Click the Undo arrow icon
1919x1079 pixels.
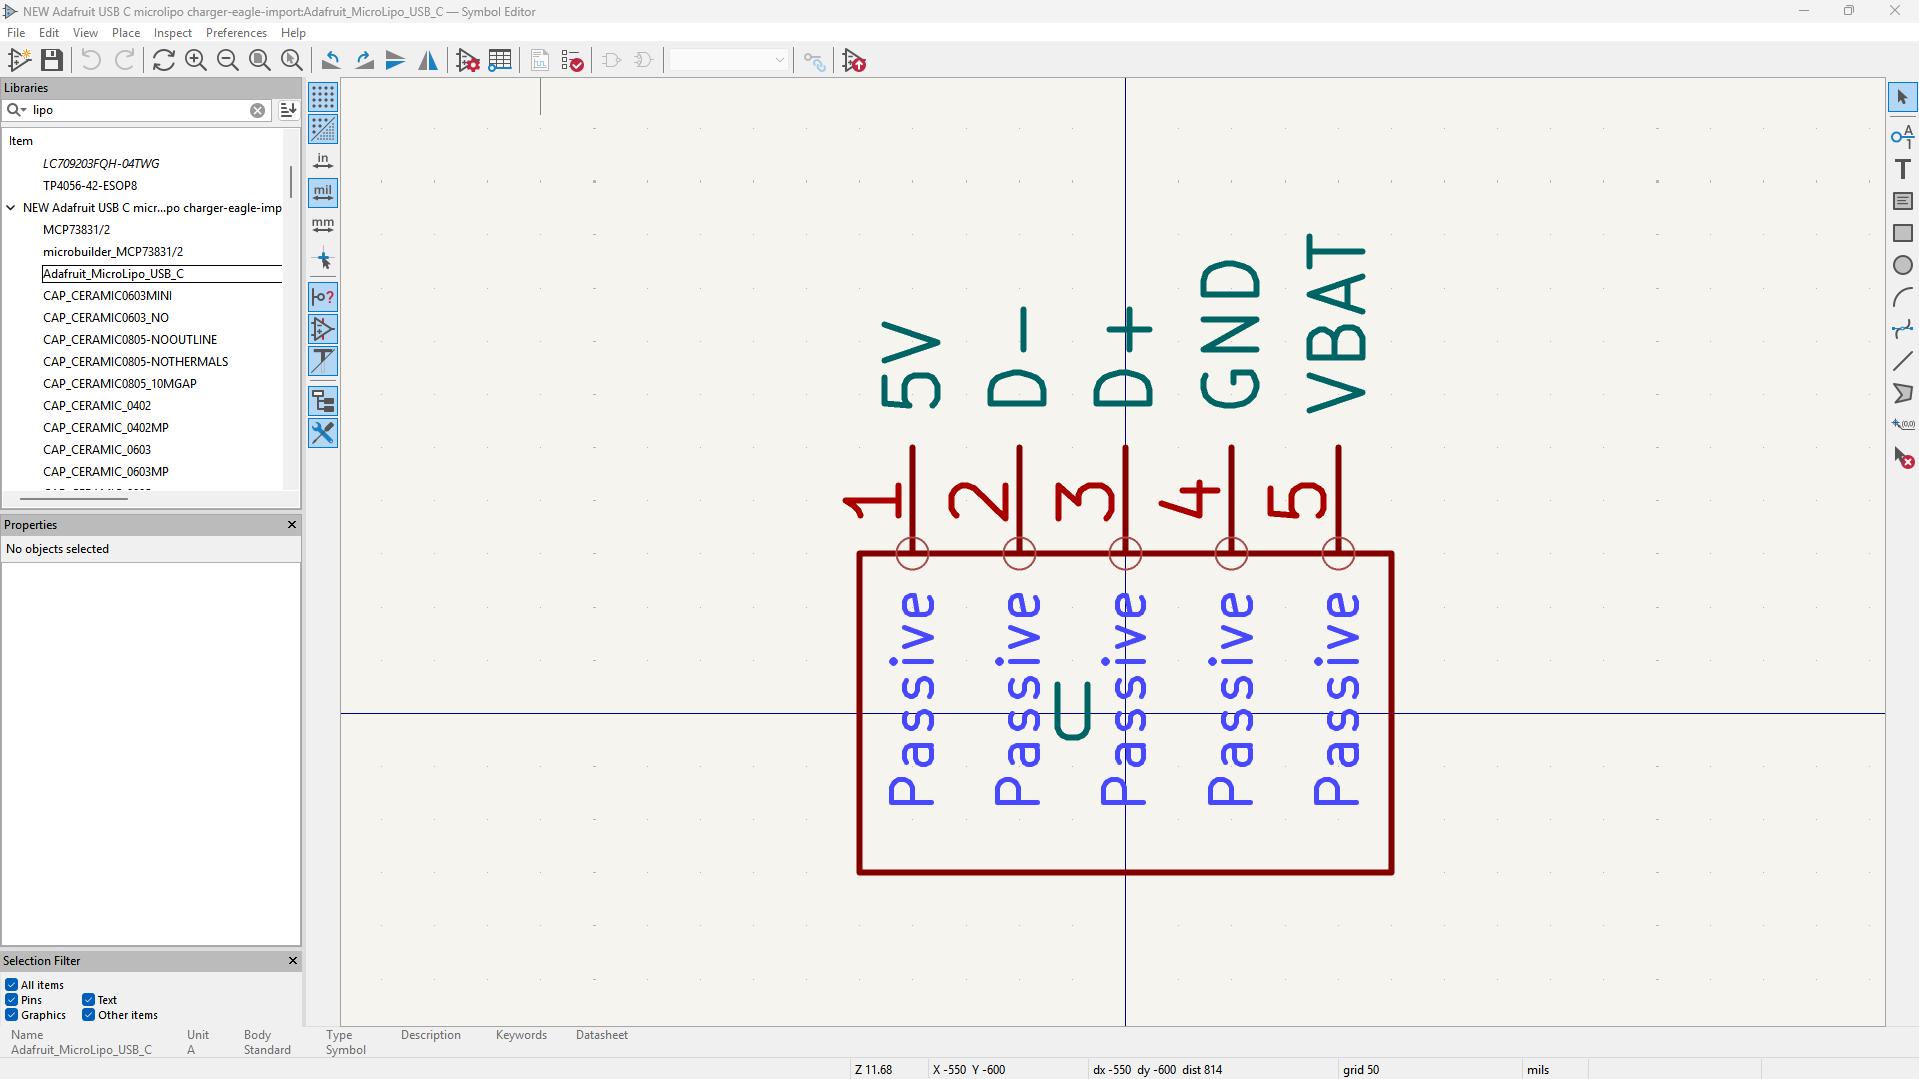pos(91,60)
